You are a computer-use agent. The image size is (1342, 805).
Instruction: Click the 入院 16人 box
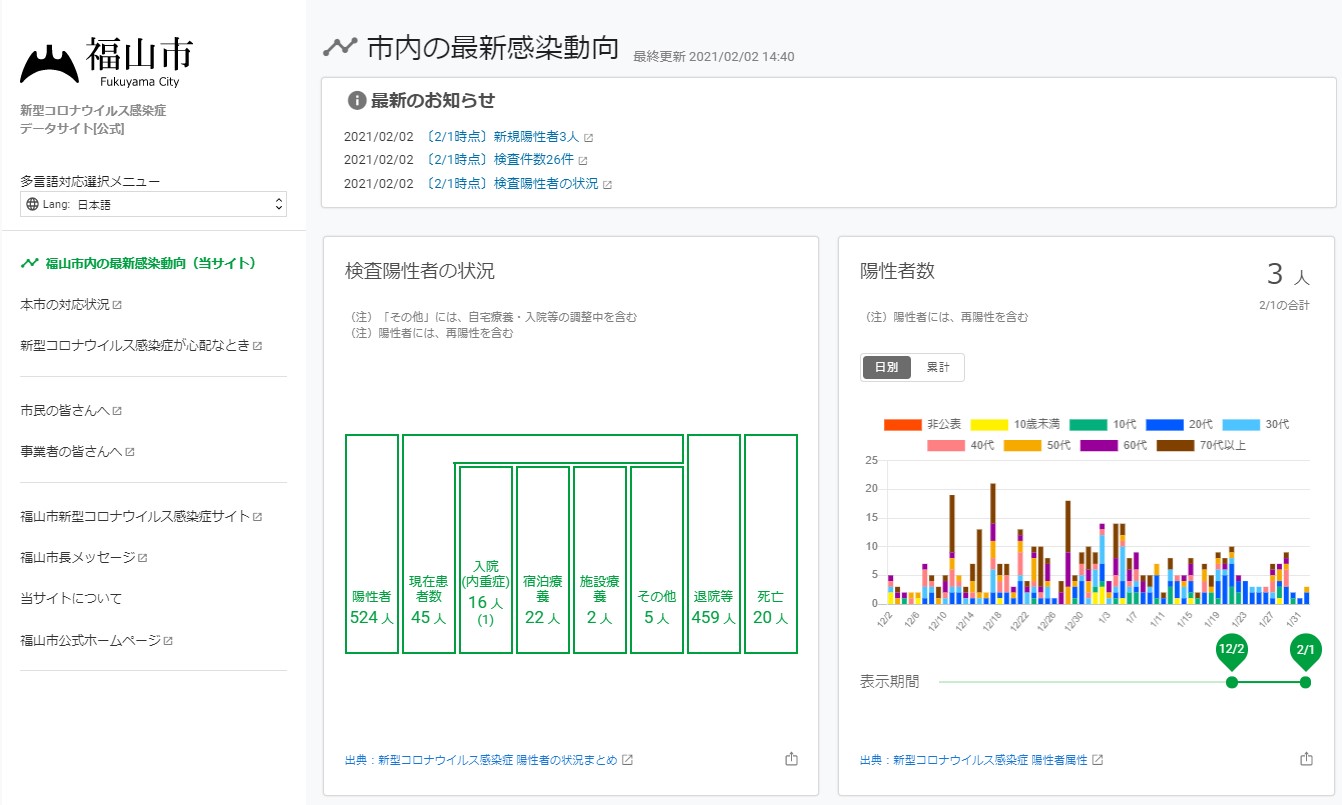[x=486, y=560]
